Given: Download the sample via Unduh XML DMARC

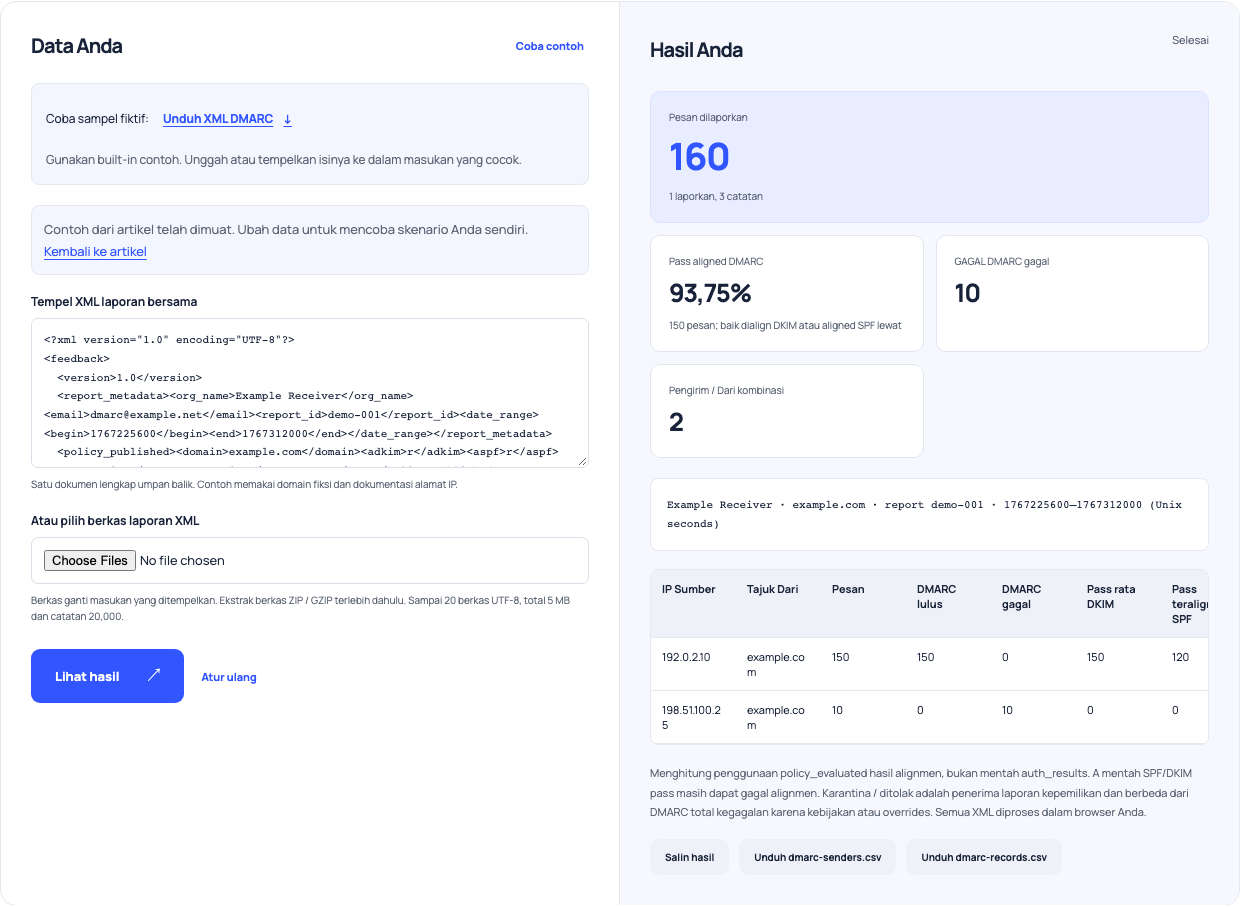Looking at the screenshot, I should point(218,119).
